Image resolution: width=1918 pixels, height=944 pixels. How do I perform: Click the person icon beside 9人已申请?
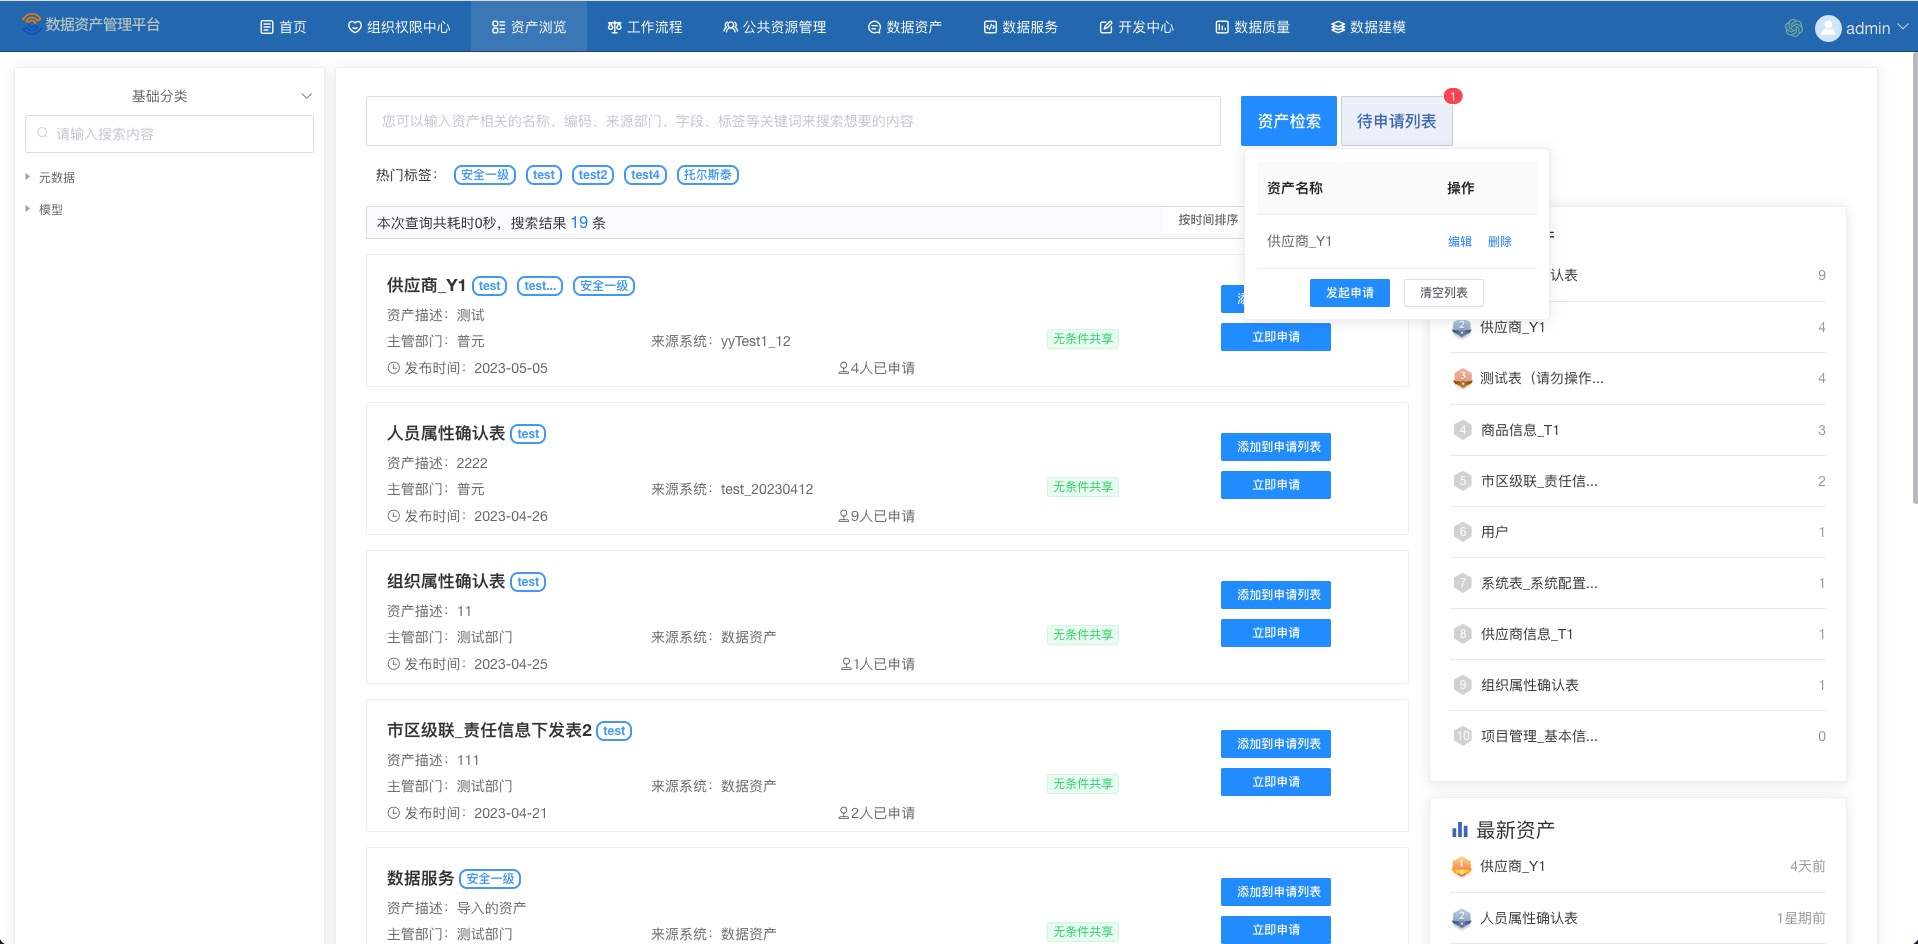pos(844,516)
